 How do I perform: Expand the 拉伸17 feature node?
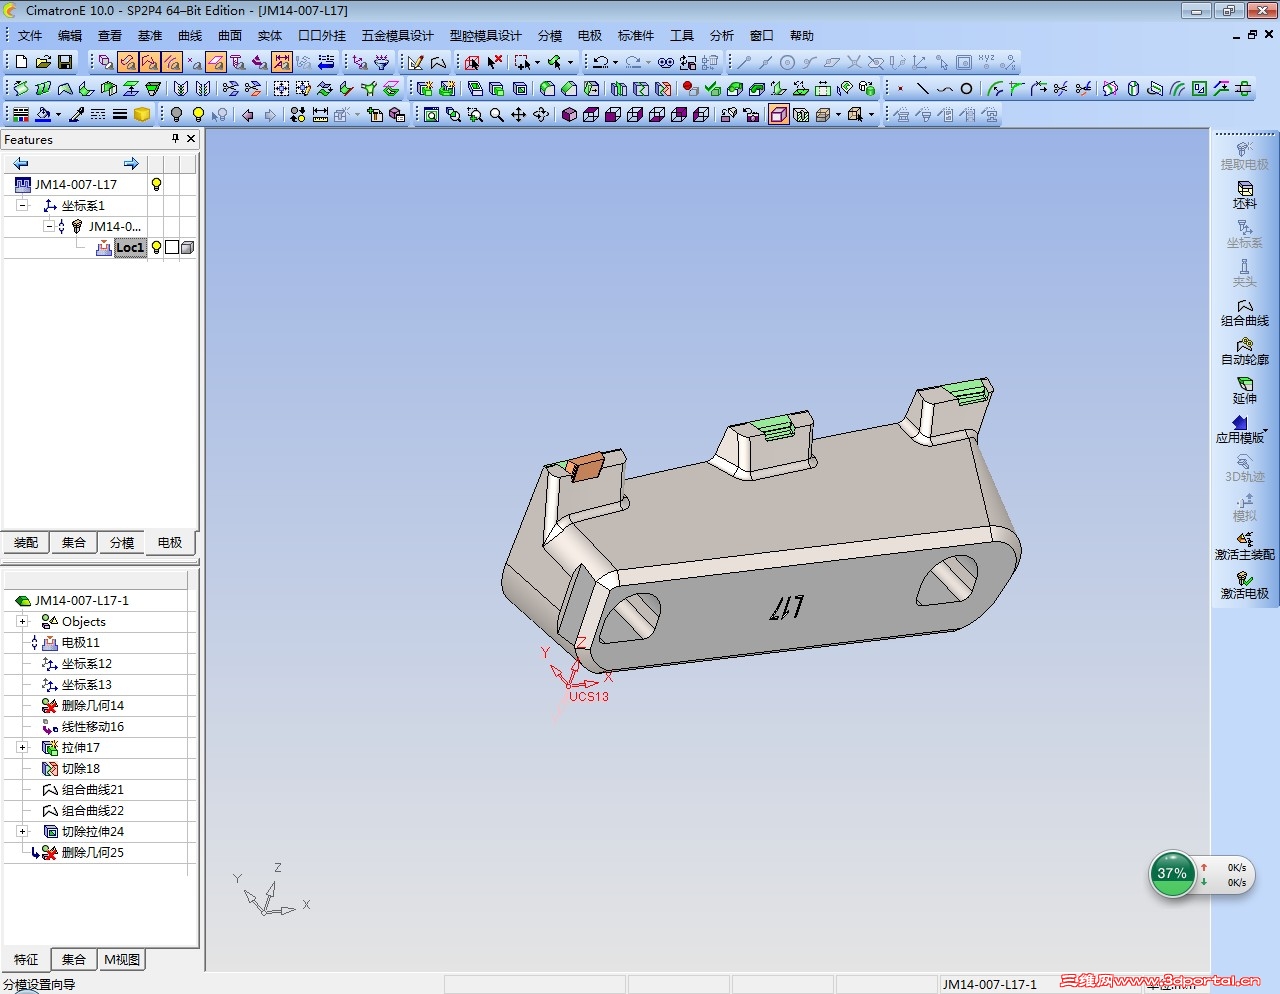click(22, 747)
